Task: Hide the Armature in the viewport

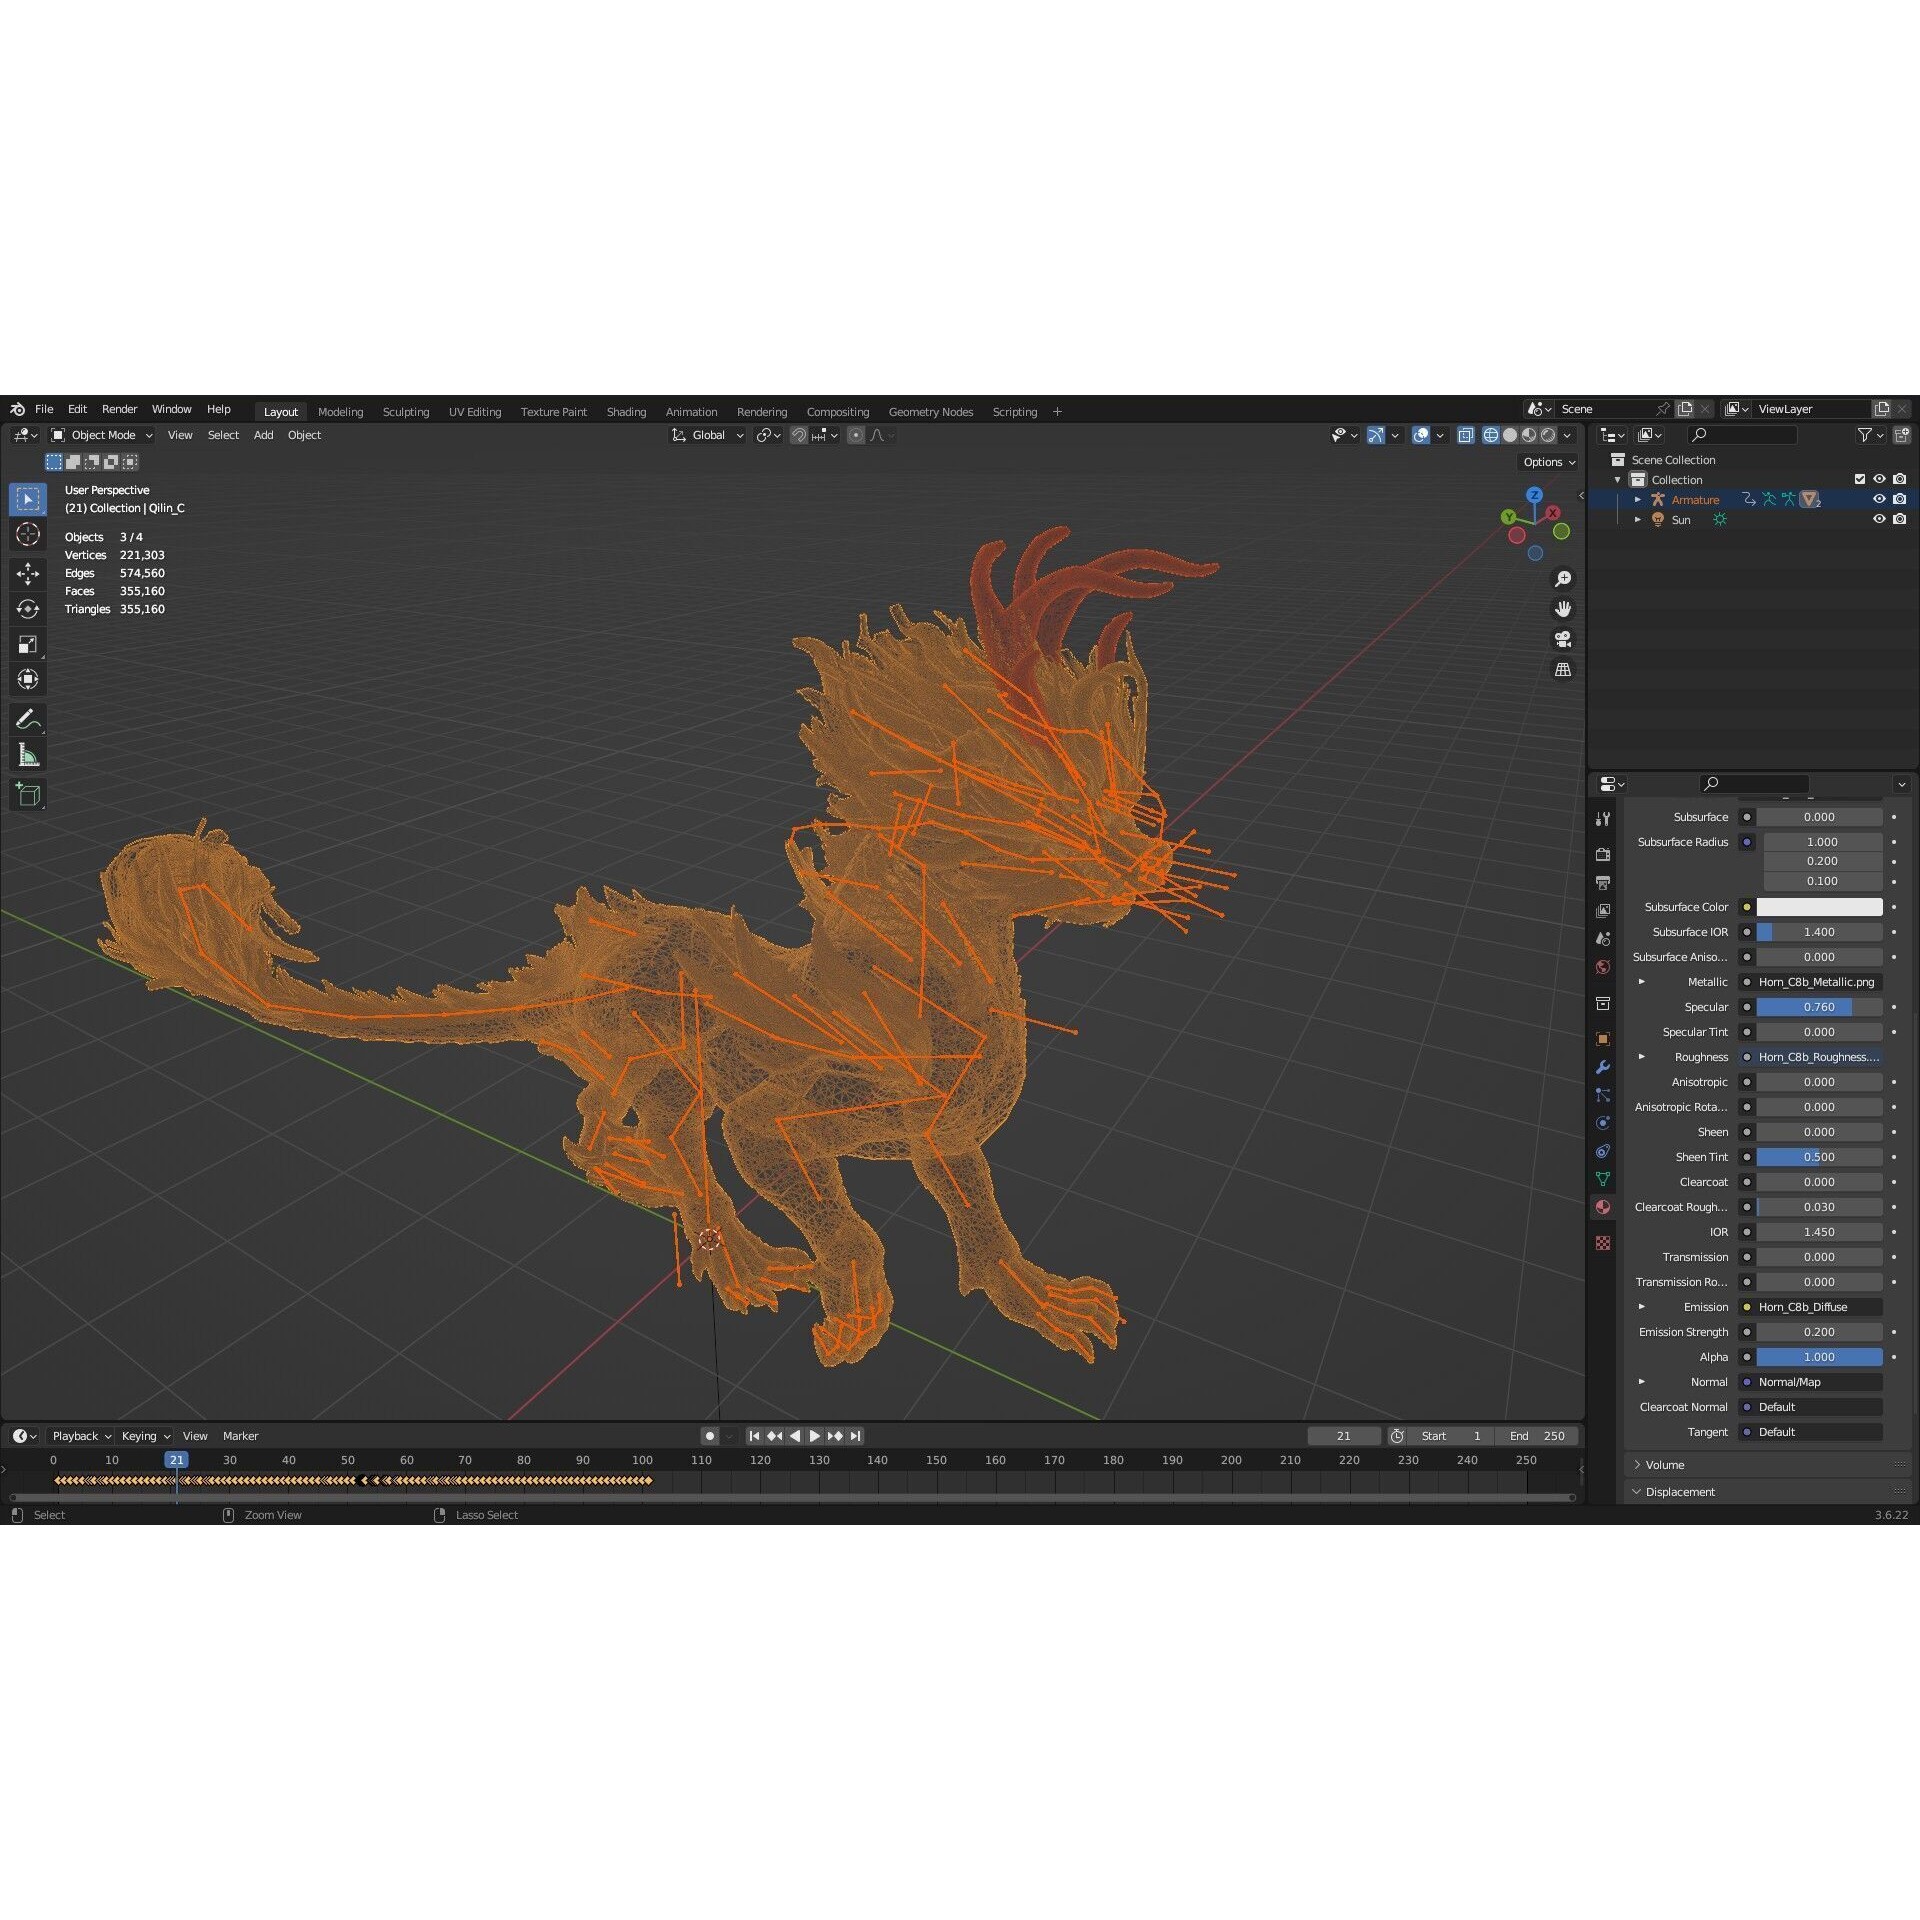Action: (1879, 499)
